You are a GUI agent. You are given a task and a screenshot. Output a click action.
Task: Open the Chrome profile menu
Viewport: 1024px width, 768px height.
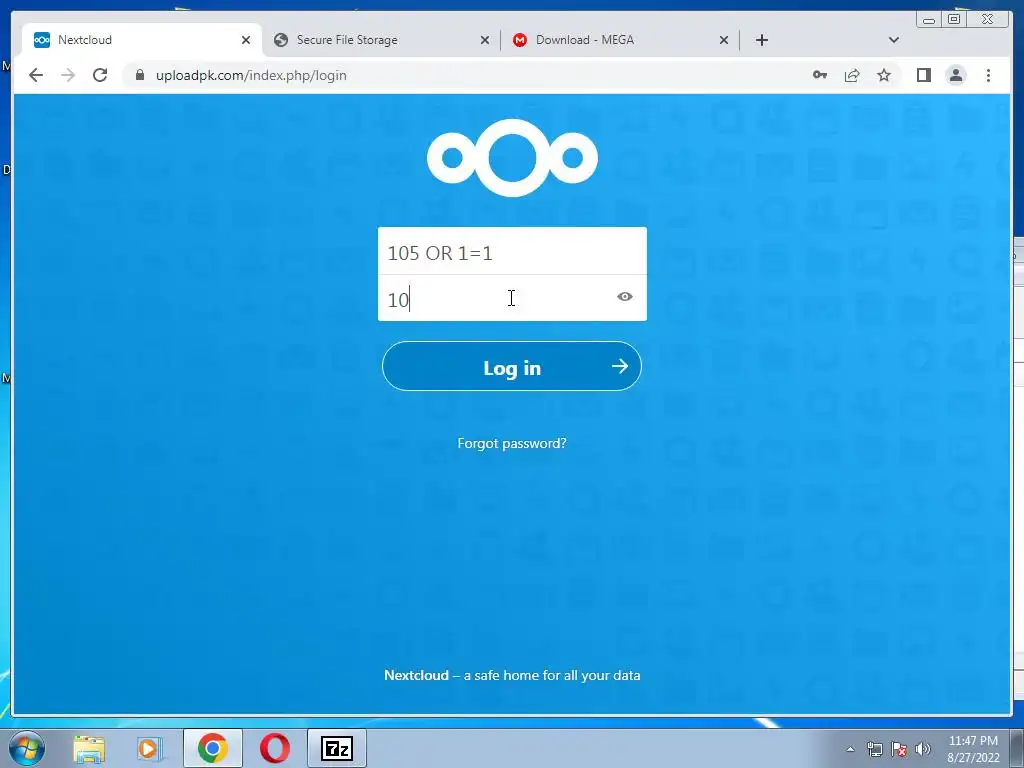click(955, 75)
